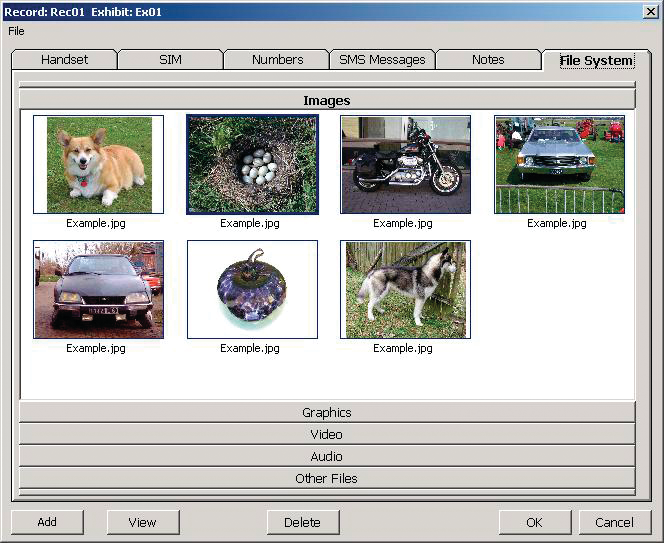Select the bird nest with eggs thumbnail
The image size is (664, 543).
point(252,164)
